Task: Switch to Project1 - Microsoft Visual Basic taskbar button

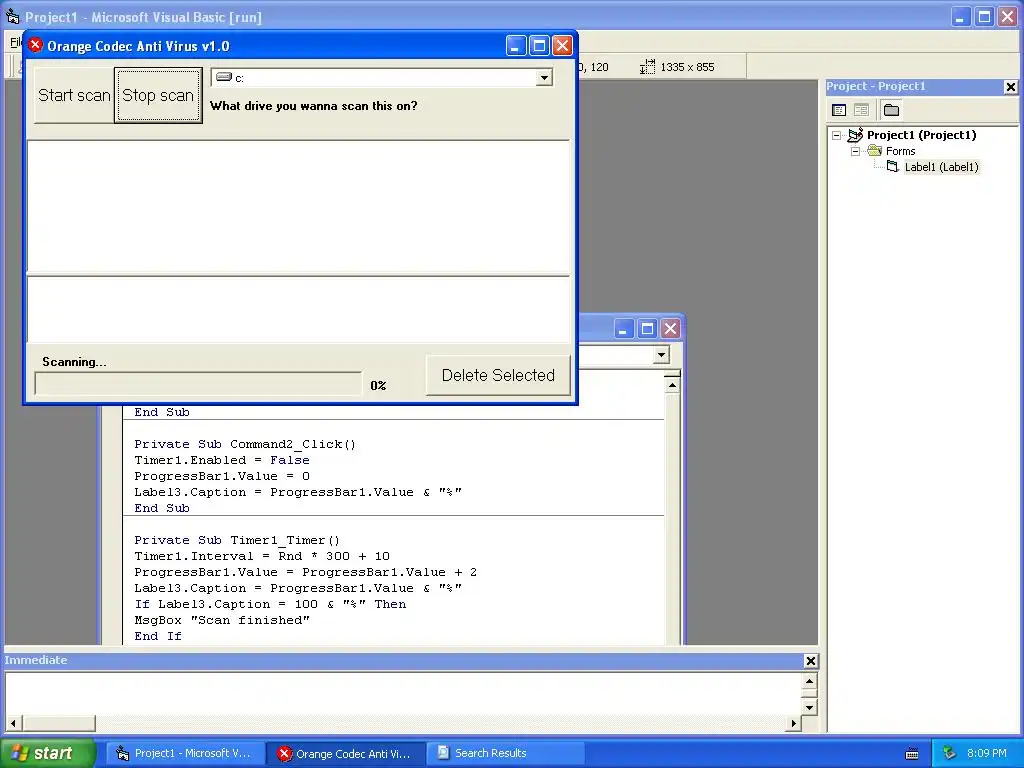Action: pos(185,753)
